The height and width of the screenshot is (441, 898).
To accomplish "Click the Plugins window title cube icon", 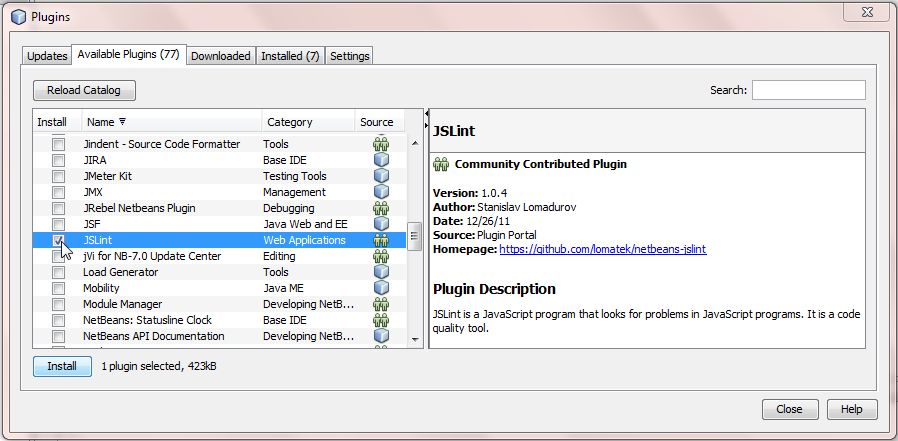I will click(19, 17).
